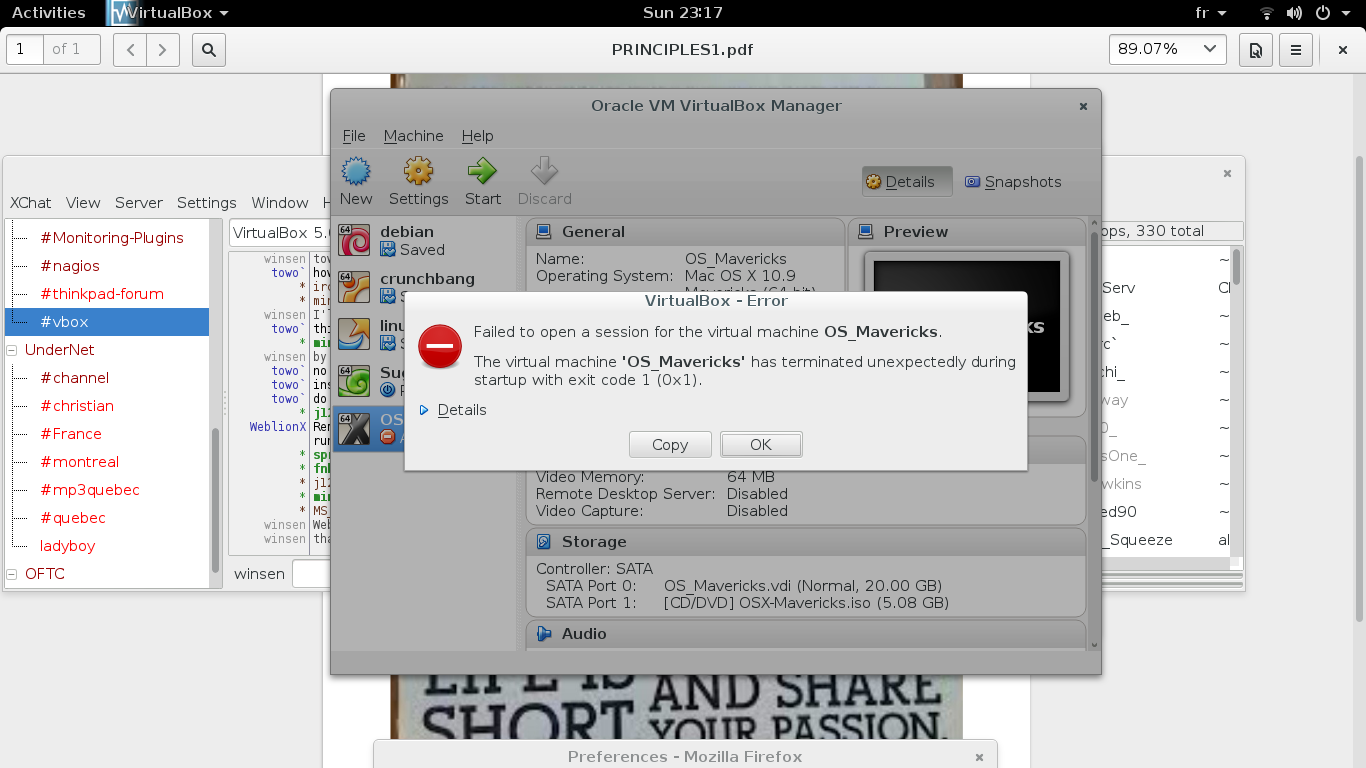Click the Storage section icon
Image resolution: width=1366 pixels, height=768 pixels.
544,542
